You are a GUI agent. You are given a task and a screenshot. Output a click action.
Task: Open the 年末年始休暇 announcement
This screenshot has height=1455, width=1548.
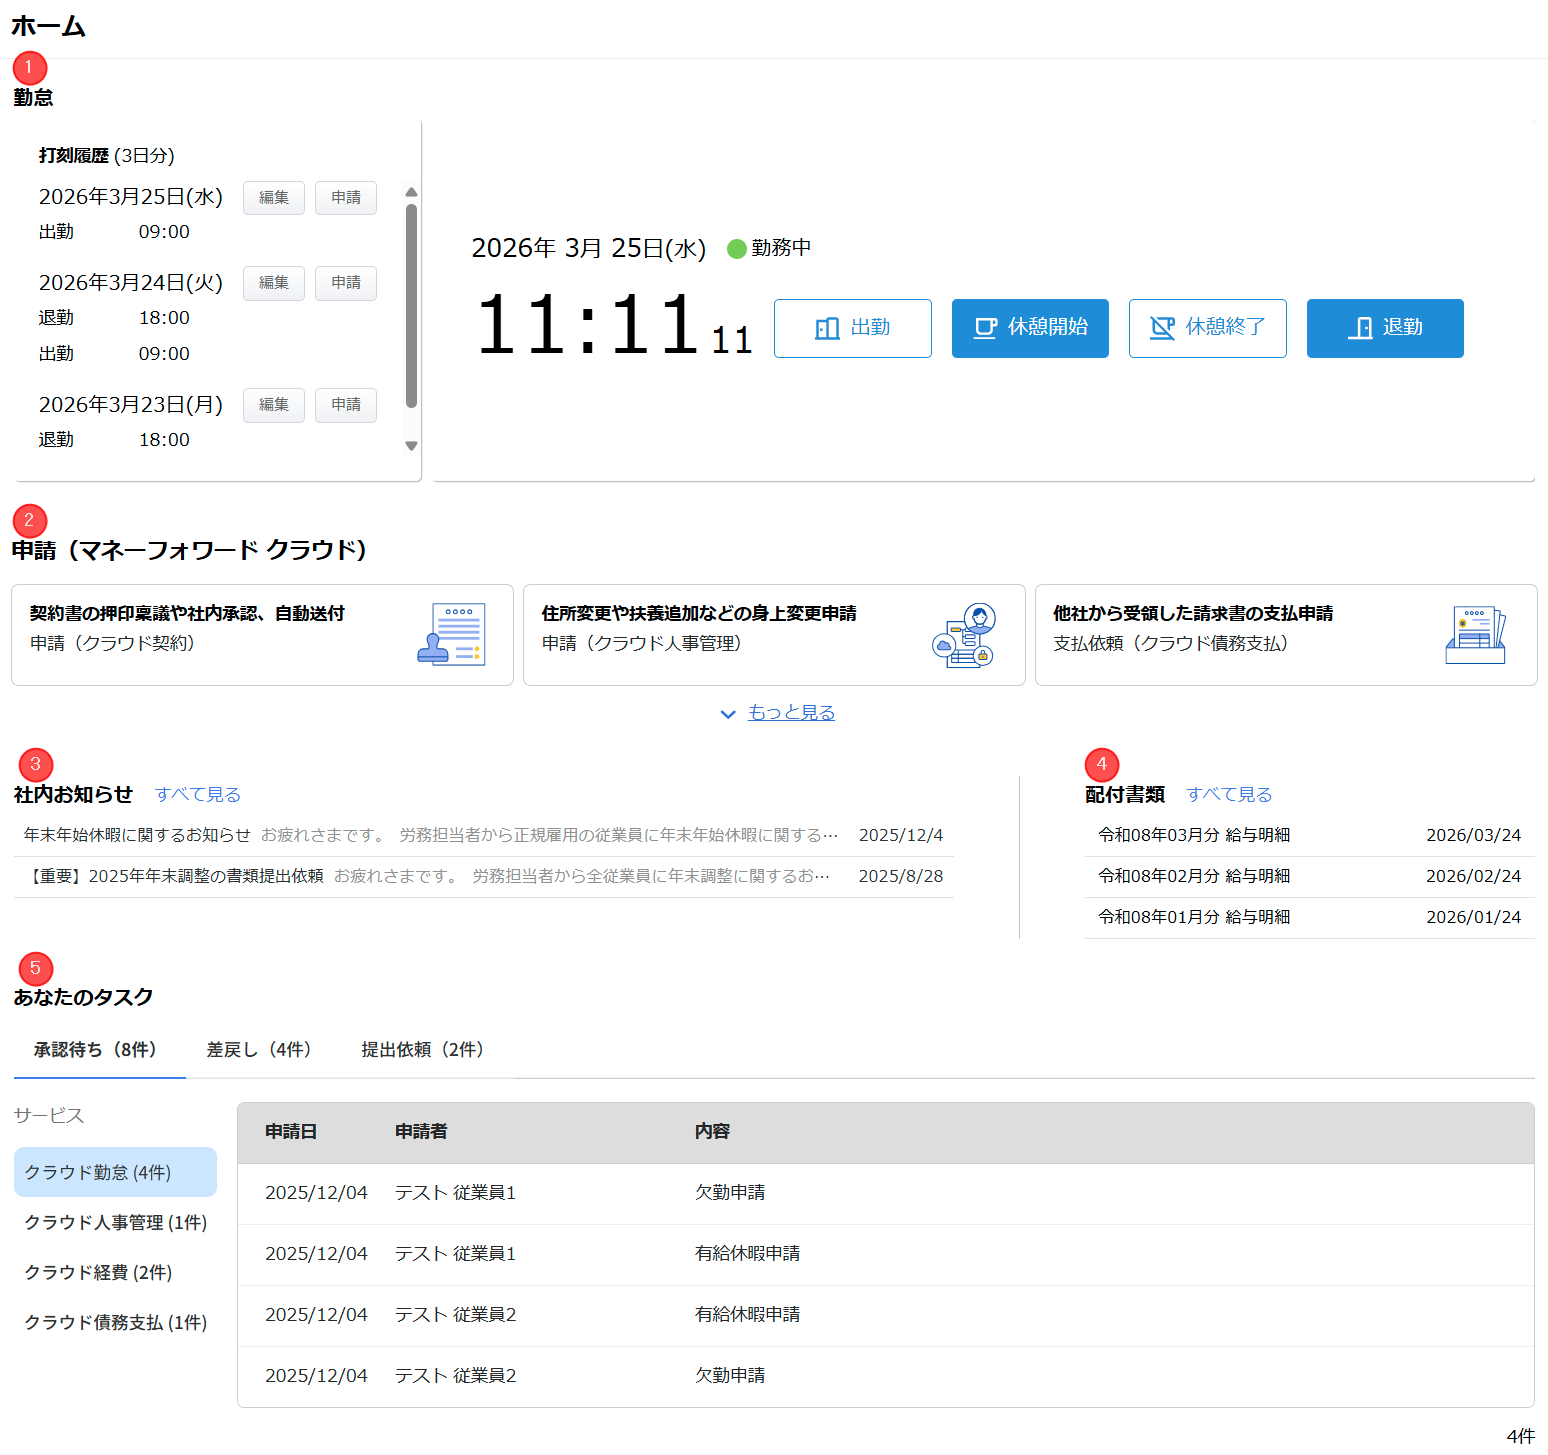click(x=137, y=835)
